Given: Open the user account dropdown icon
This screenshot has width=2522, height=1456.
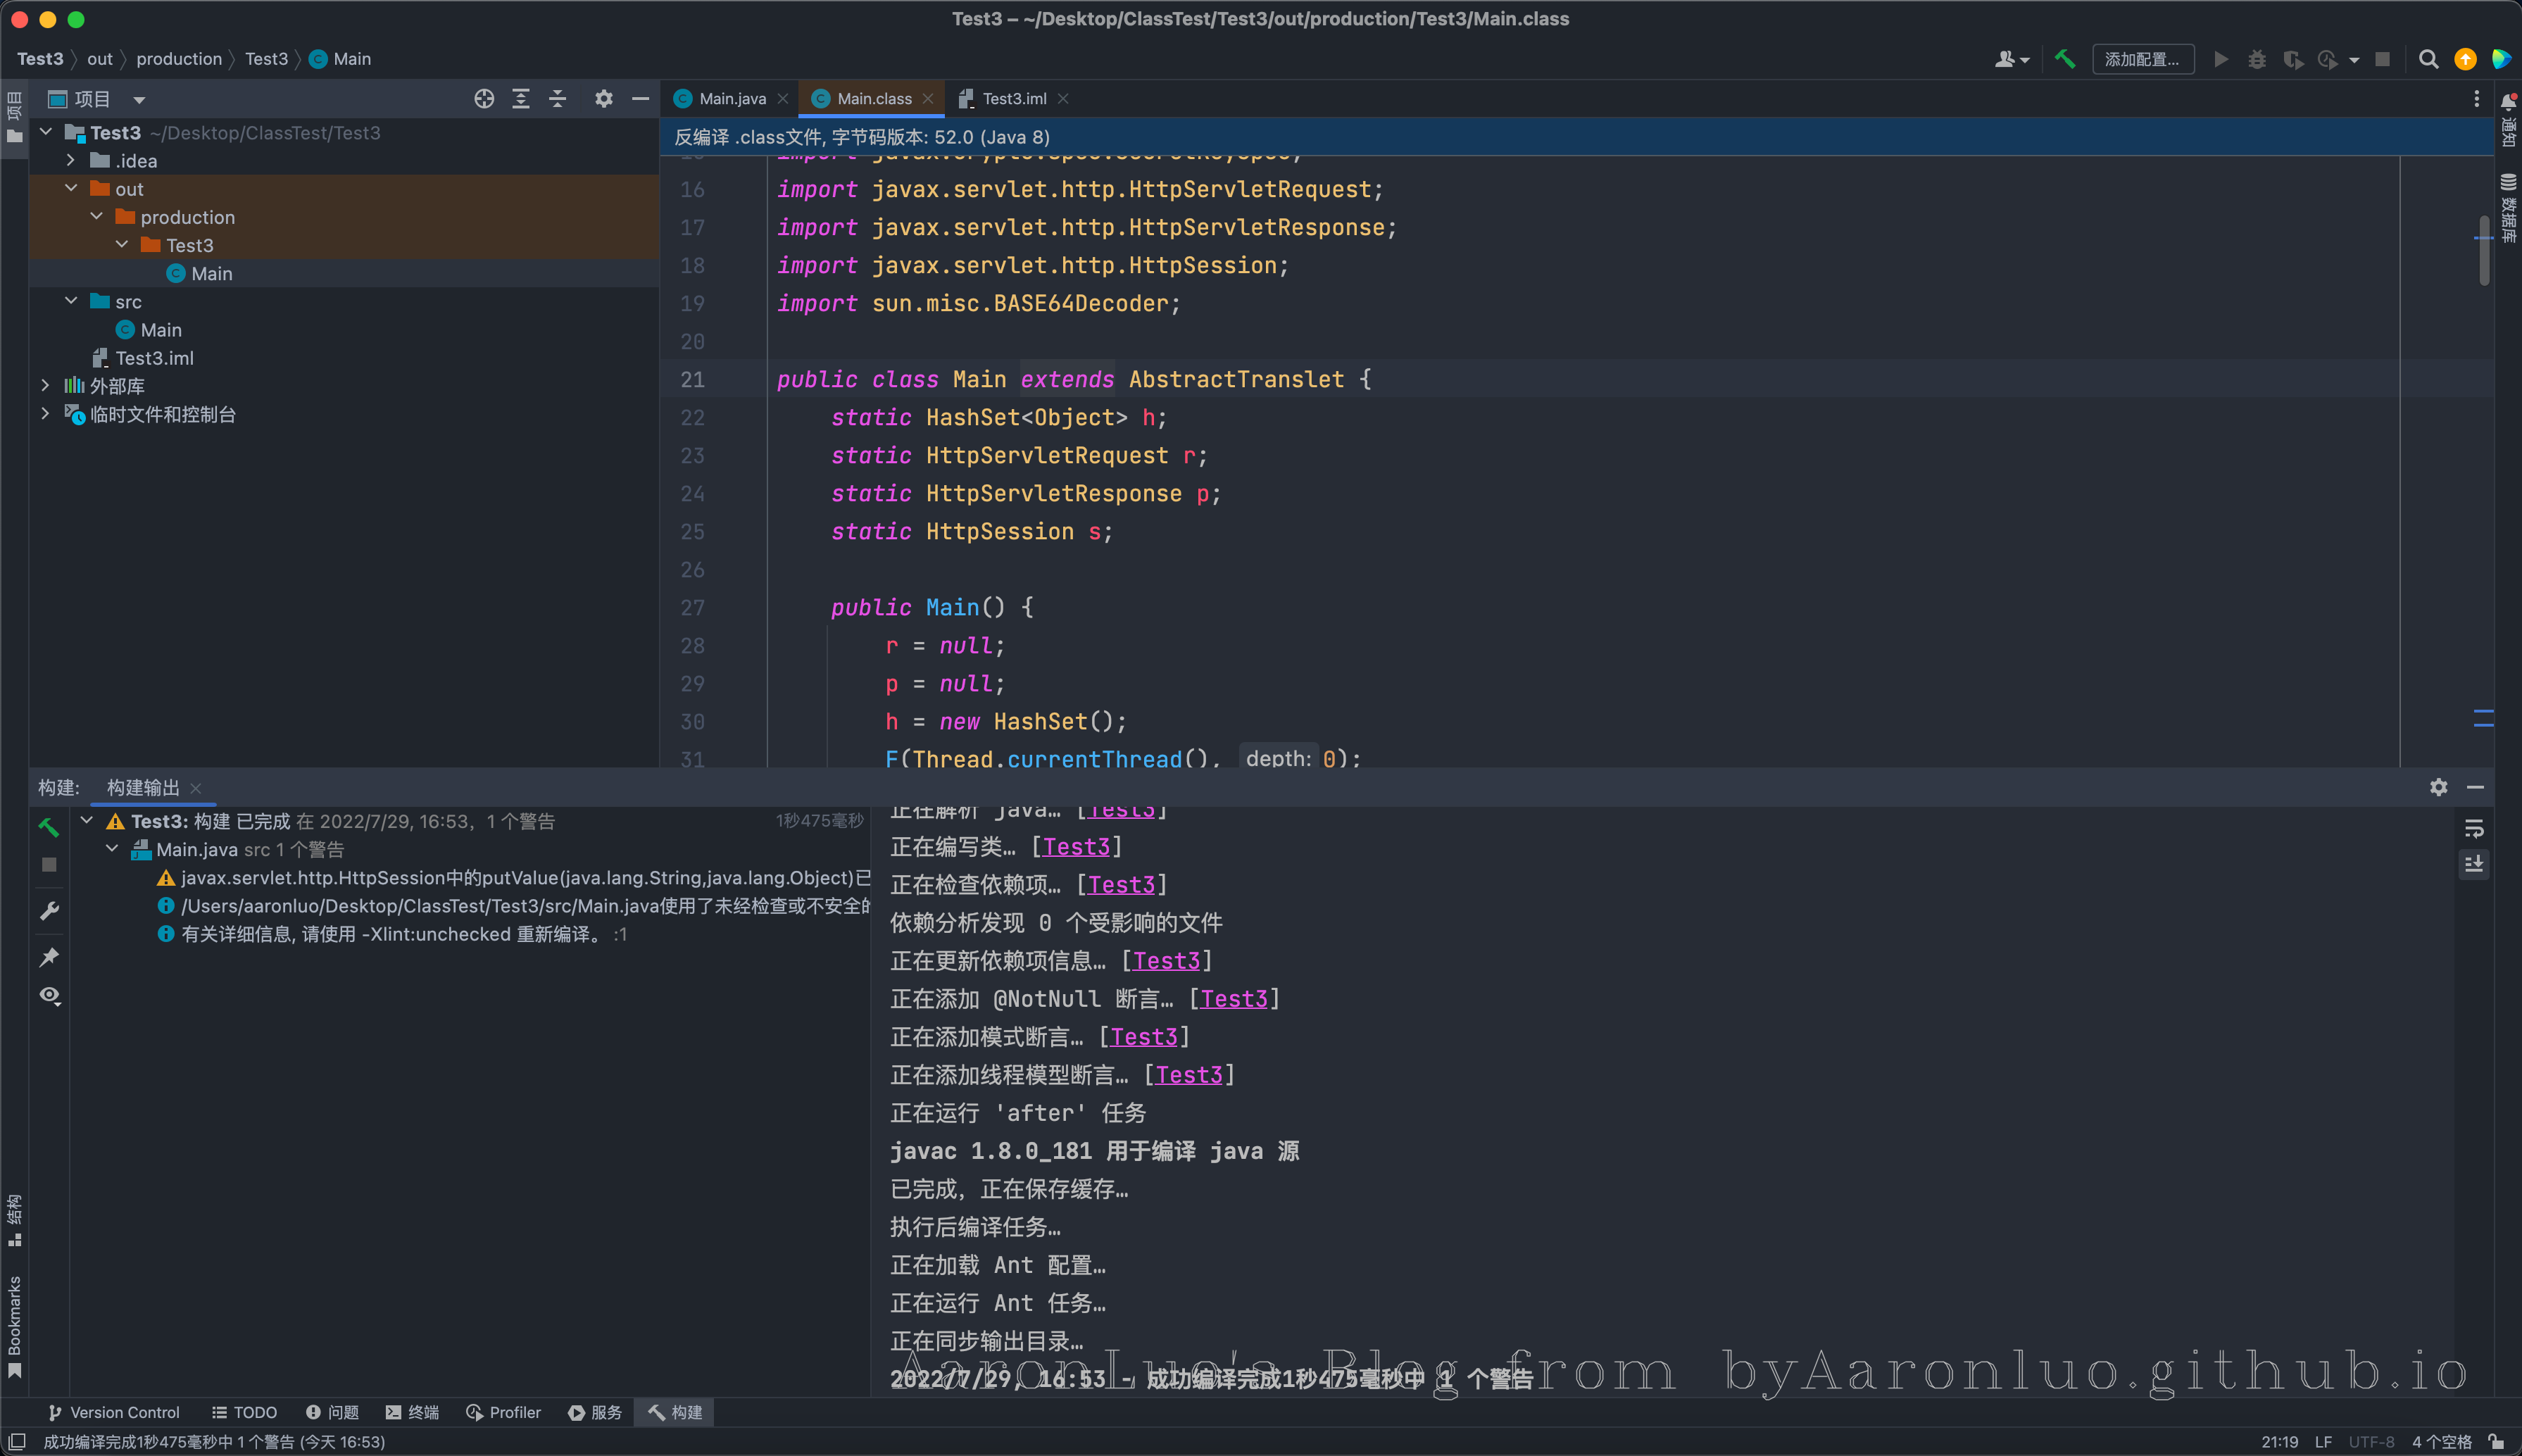Looking at the screenshot, I should point(2011,59).
